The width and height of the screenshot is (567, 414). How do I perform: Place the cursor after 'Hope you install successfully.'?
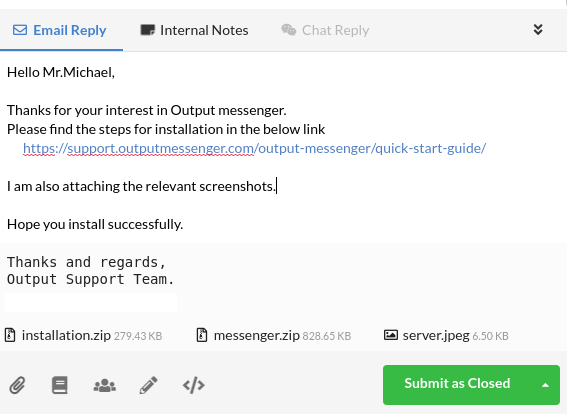pyautogui.click(x=184, y=225)
